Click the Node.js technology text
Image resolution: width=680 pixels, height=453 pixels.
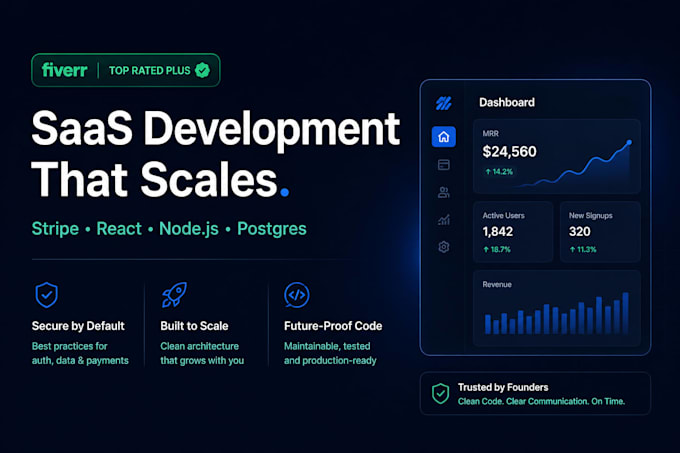coord(189,229)
